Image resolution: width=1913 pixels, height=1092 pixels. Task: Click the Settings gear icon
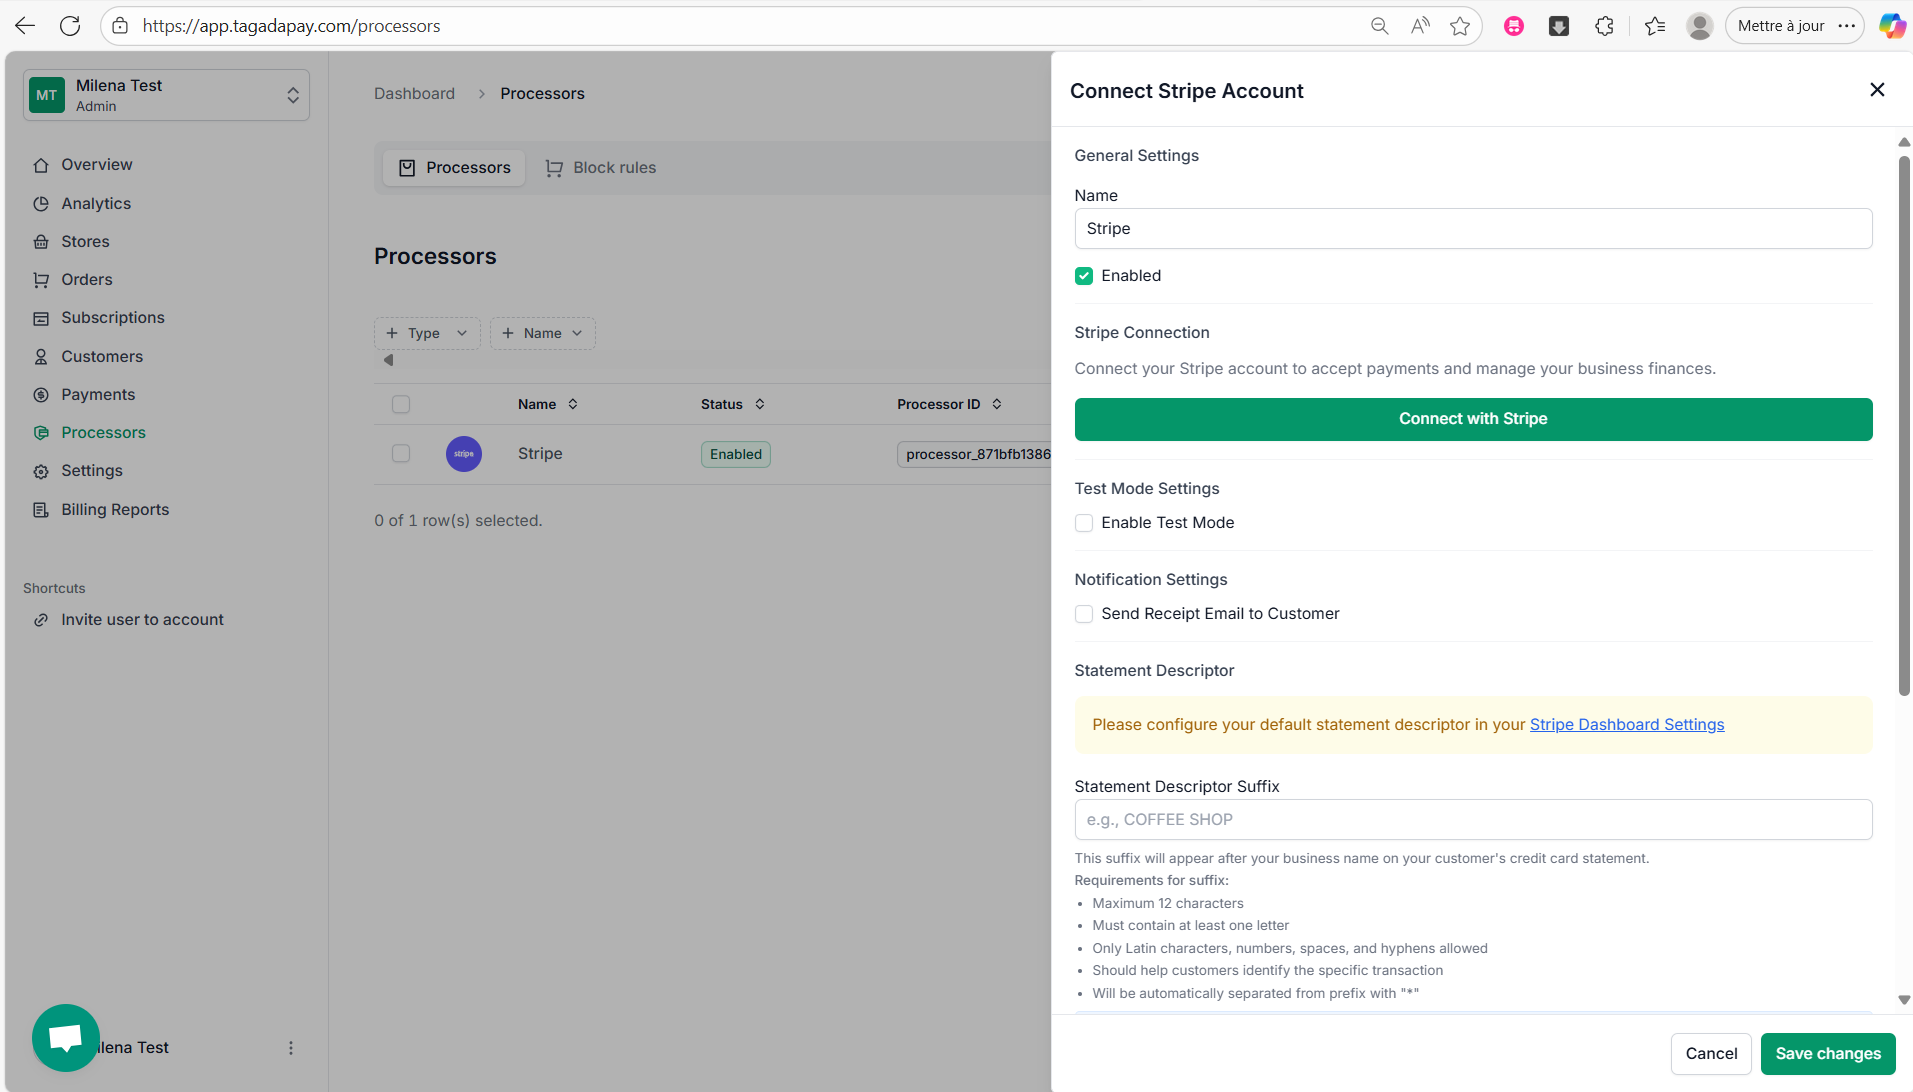[x=41, y=471]
